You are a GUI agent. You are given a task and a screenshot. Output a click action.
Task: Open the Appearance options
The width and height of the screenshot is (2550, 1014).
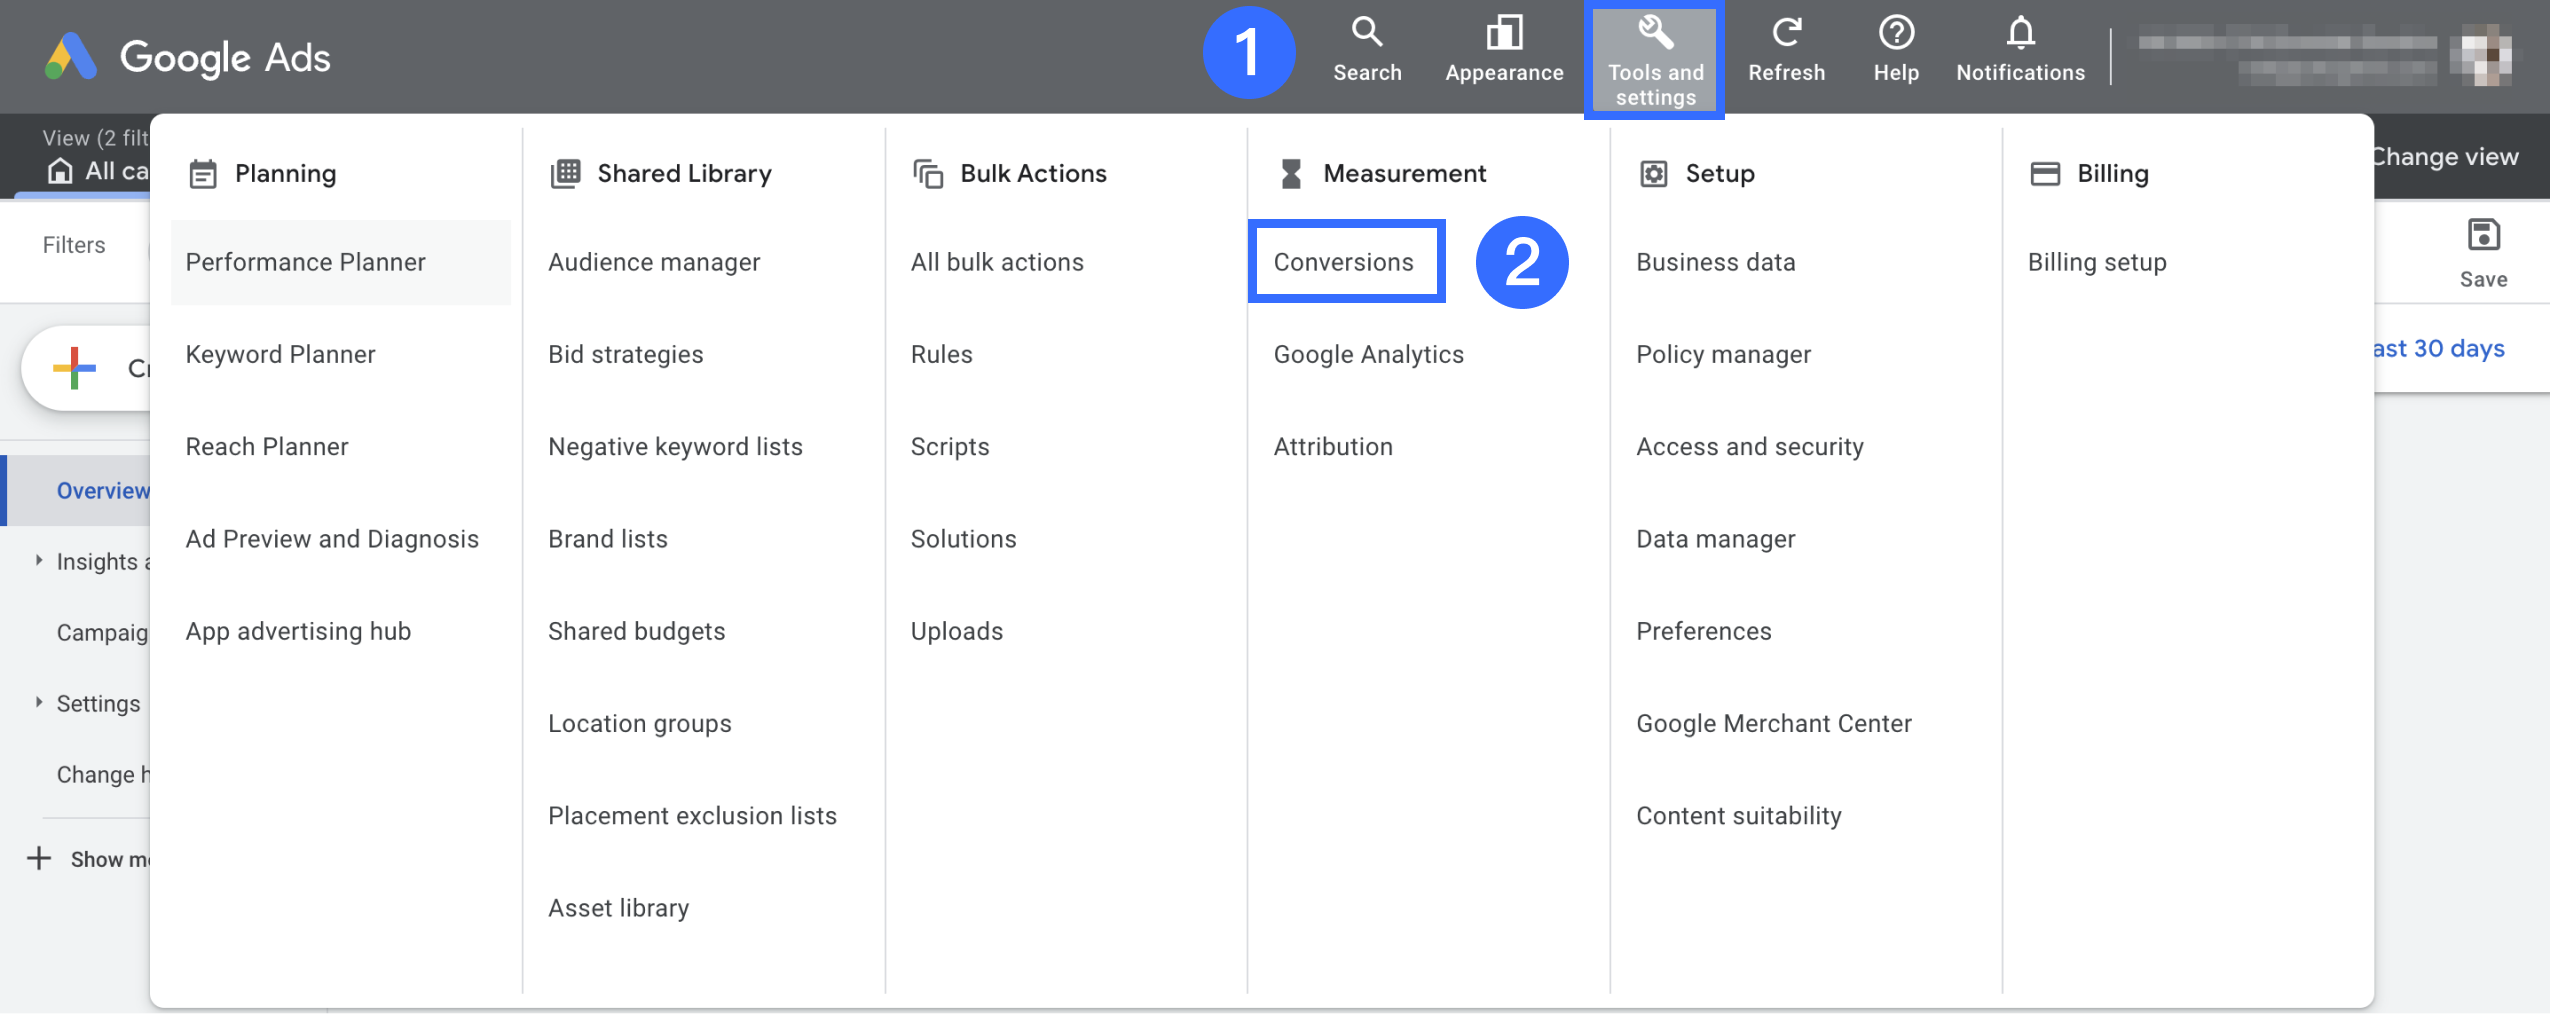[1503, 50]
